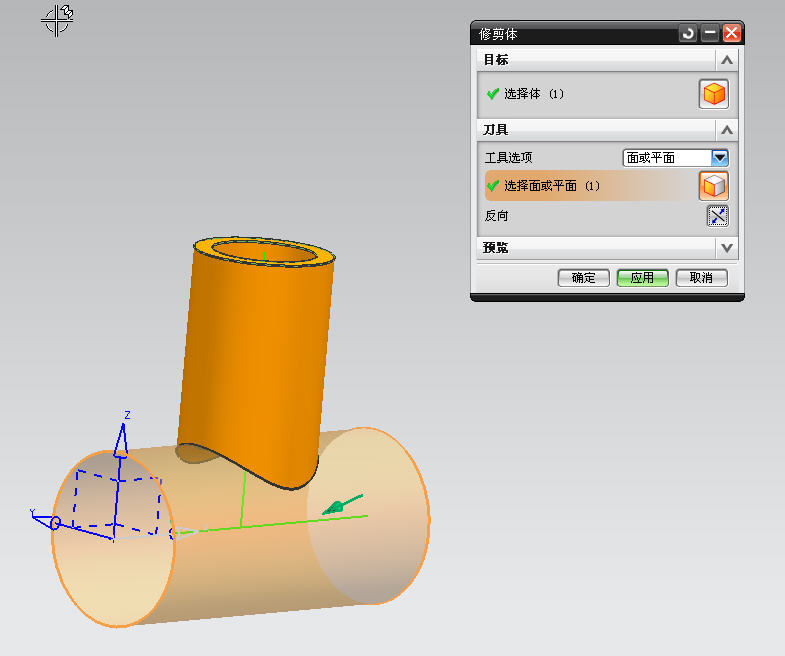Click the Reverse Direction icon
The image size is (785, 656).
click(x=717, y=216)
